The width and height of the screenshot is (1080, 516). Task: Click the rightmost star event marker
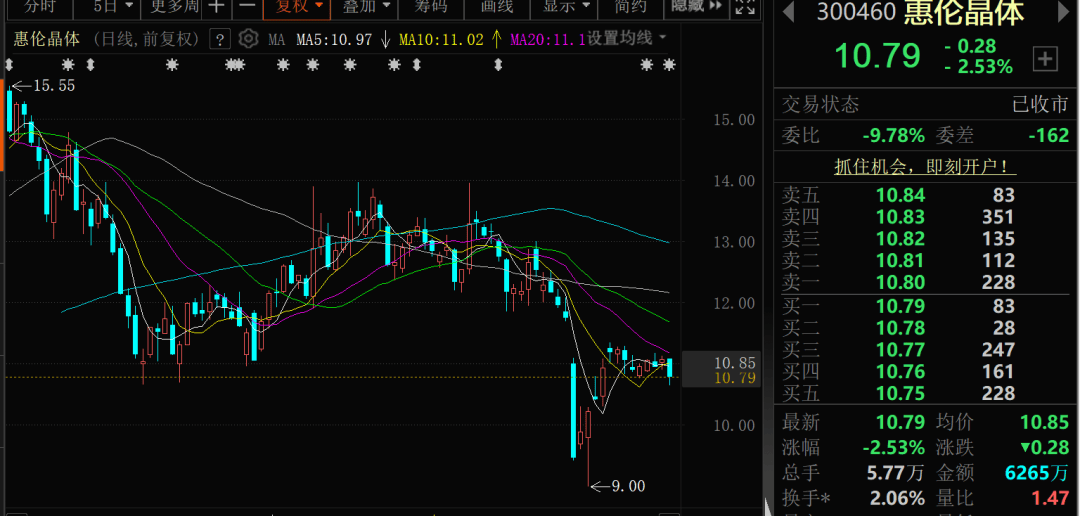coord(669,65)
